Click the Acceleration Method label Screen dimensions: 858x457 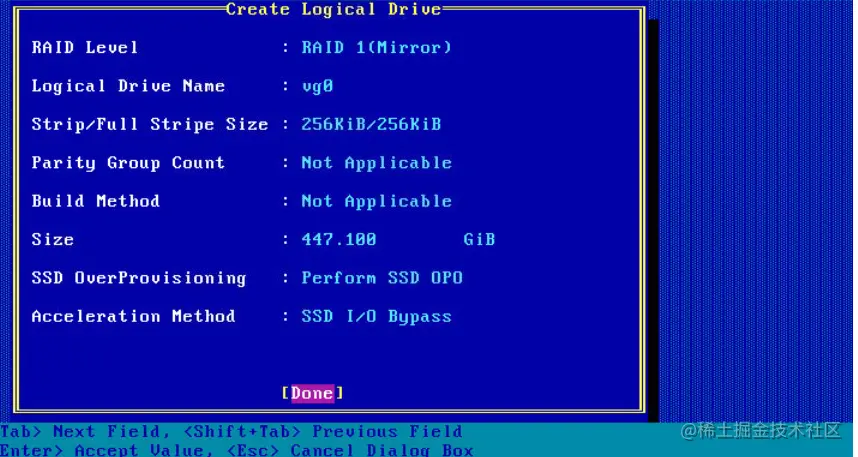(x=134, y=316)
